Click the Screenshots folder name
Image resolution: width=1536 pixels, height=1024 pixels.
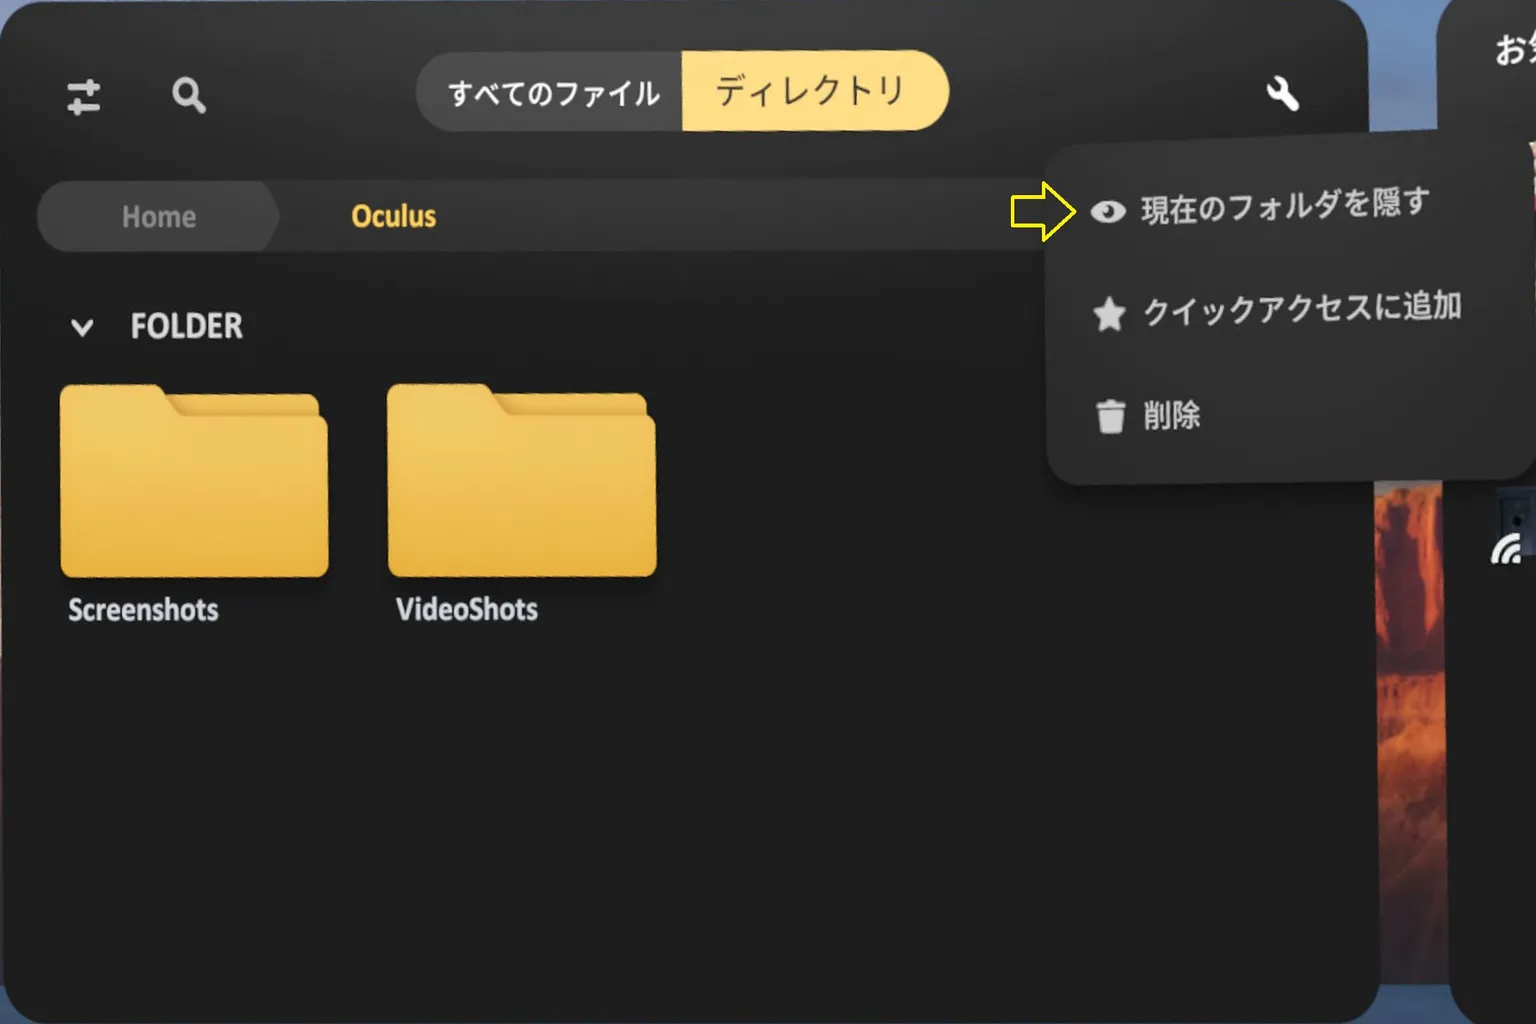pyautogui.click(x=143, y=610)
